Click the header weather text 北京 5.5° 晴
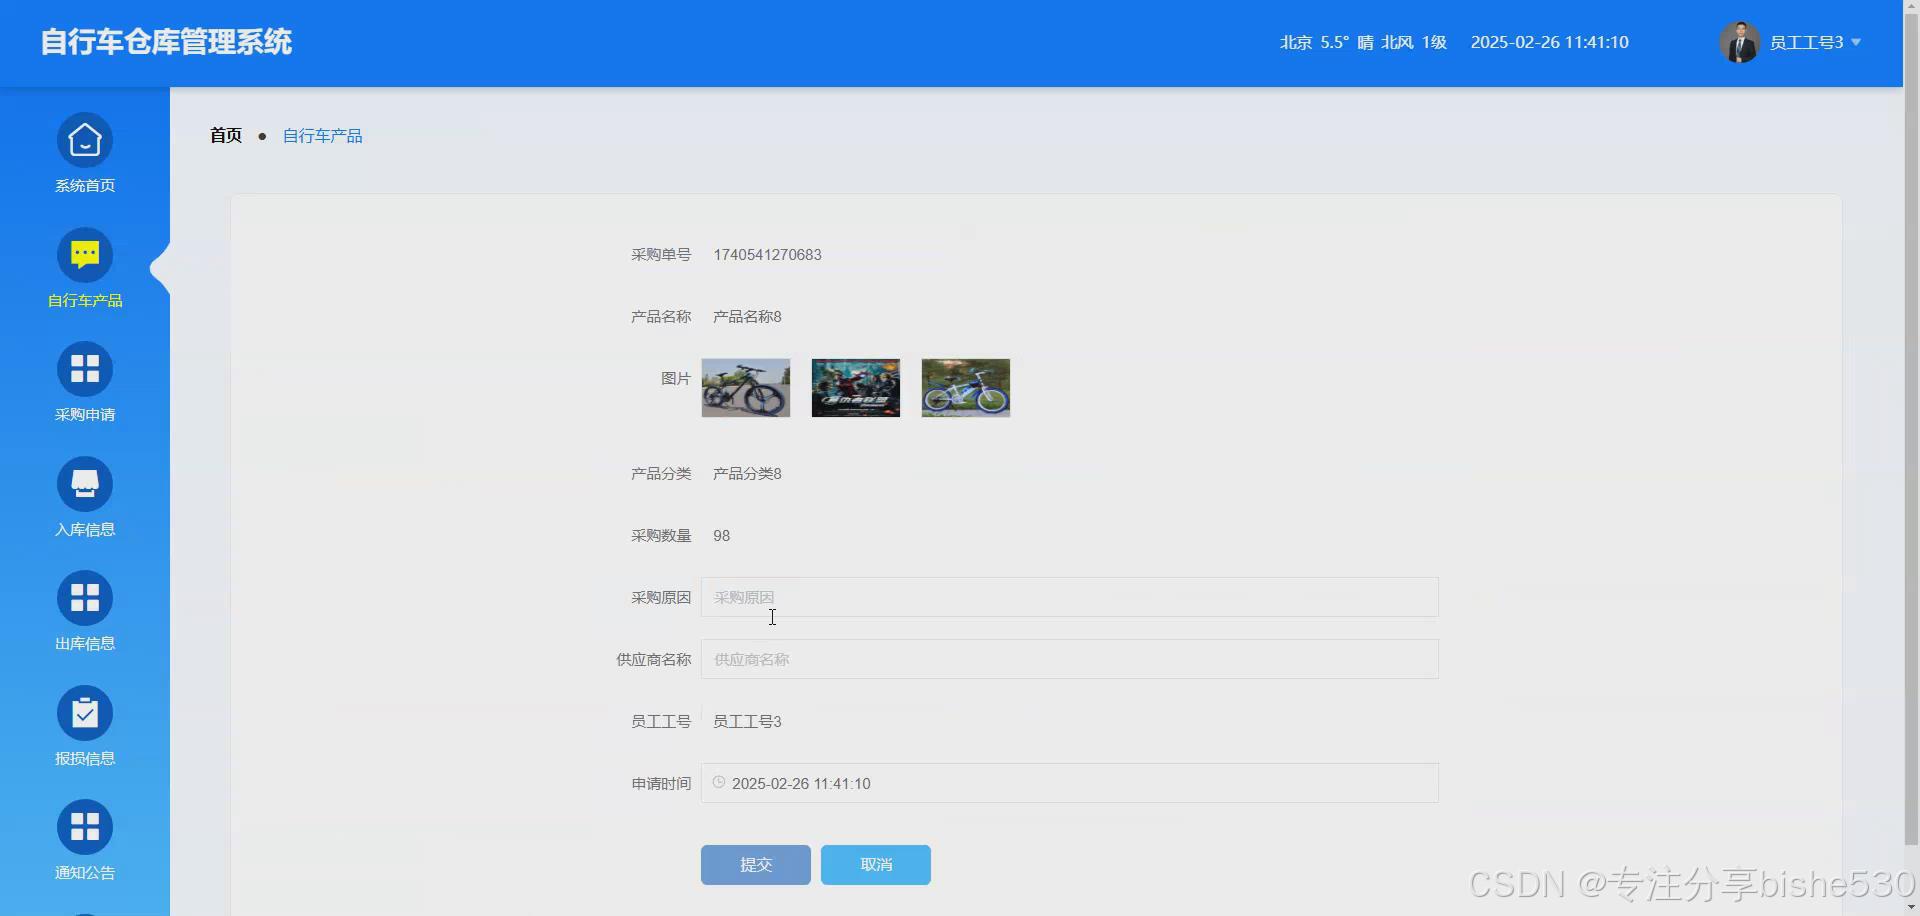 (1326, 42)
